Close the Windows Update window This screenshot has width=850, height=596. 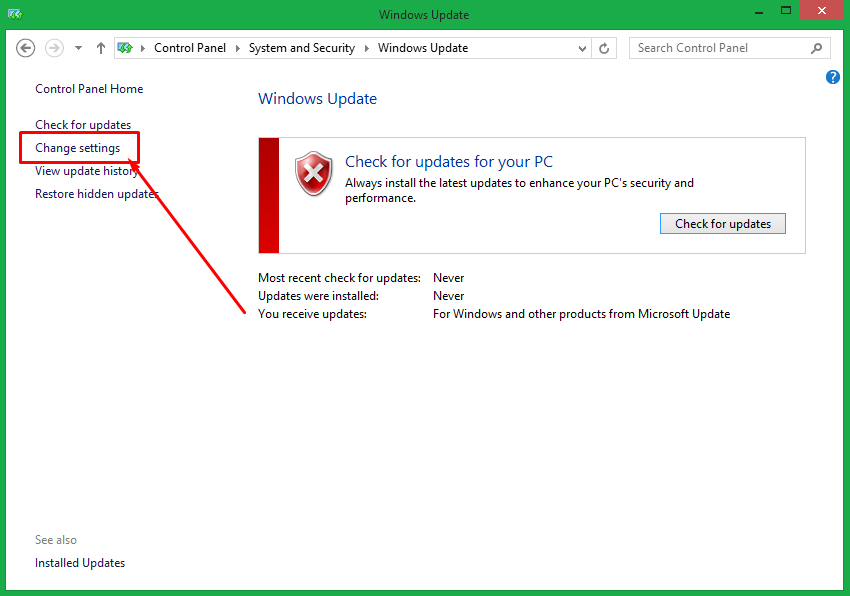point(822,10)
